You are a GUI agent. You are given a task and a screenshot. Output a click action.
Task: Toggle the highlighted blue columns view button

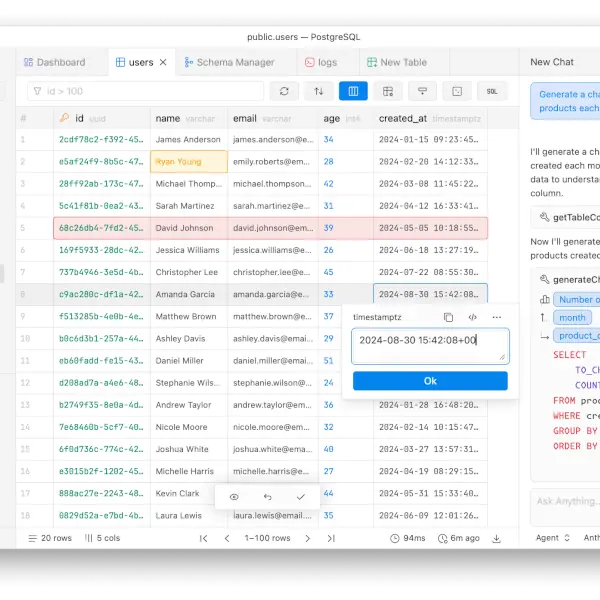[x=353, y=91]
